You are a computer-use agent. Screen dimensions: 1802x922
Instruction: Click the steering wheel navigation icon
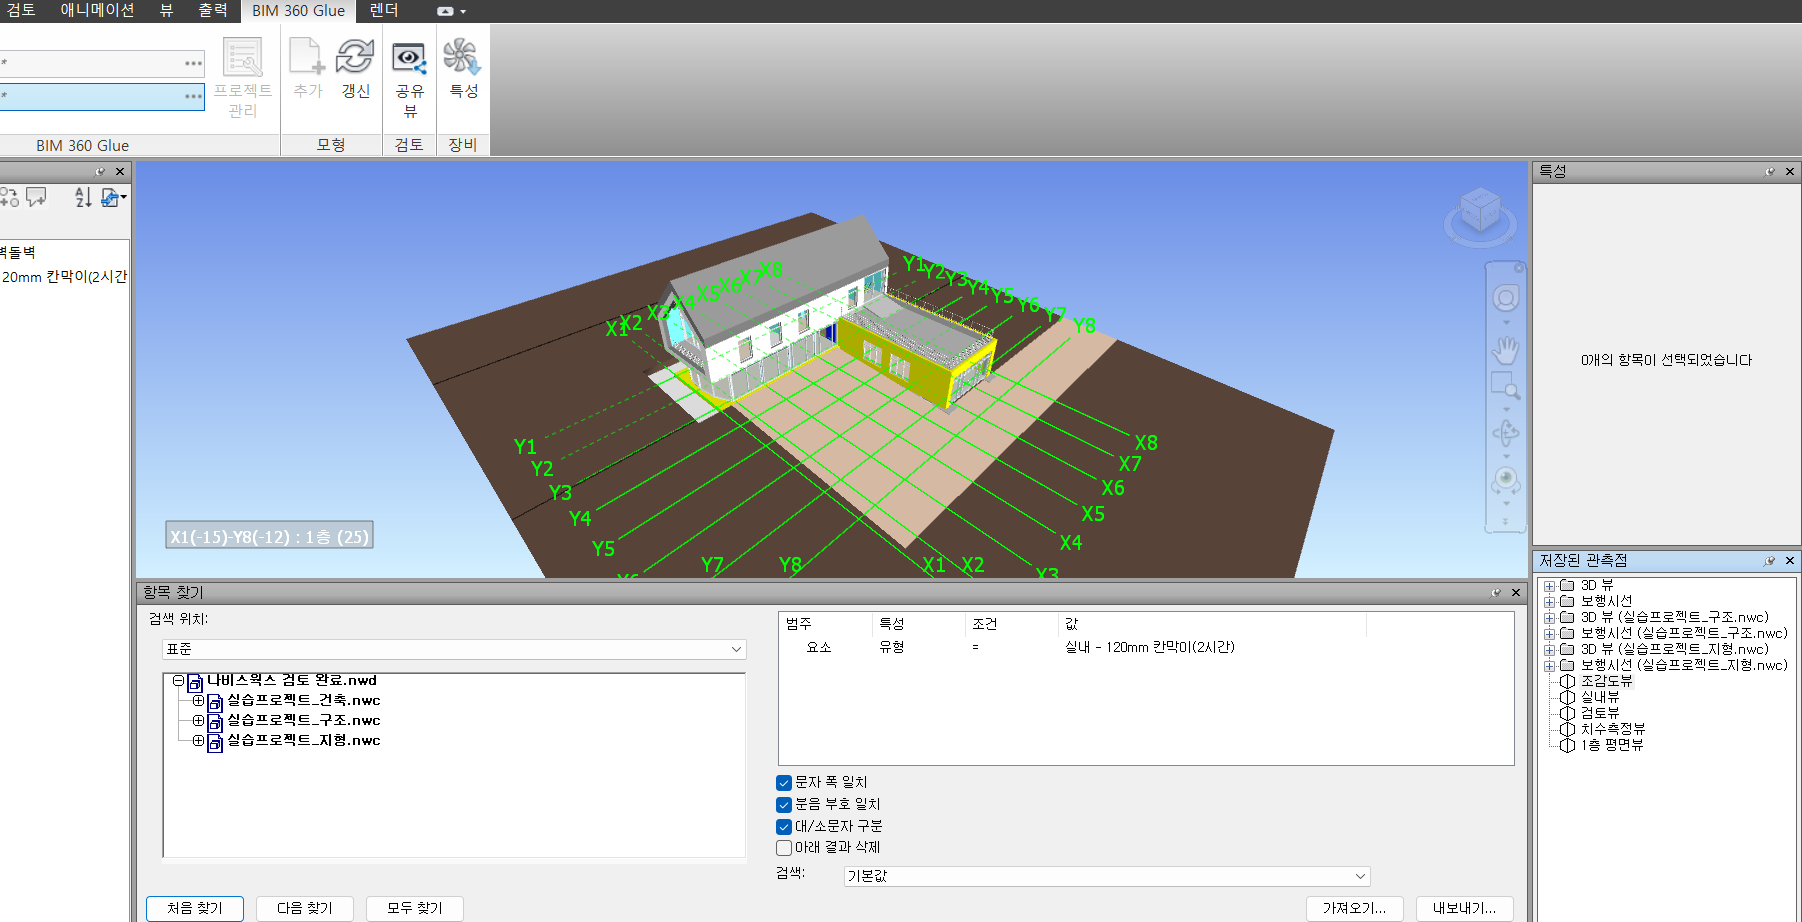1505,298
